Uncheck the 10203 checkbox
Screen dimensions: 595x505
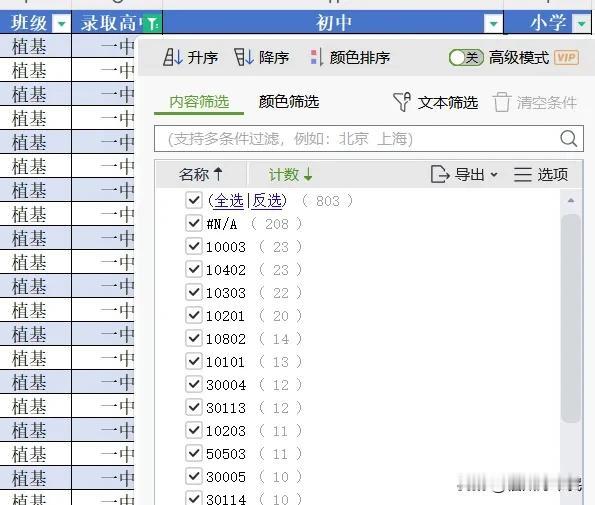click(x=194, y=430)
